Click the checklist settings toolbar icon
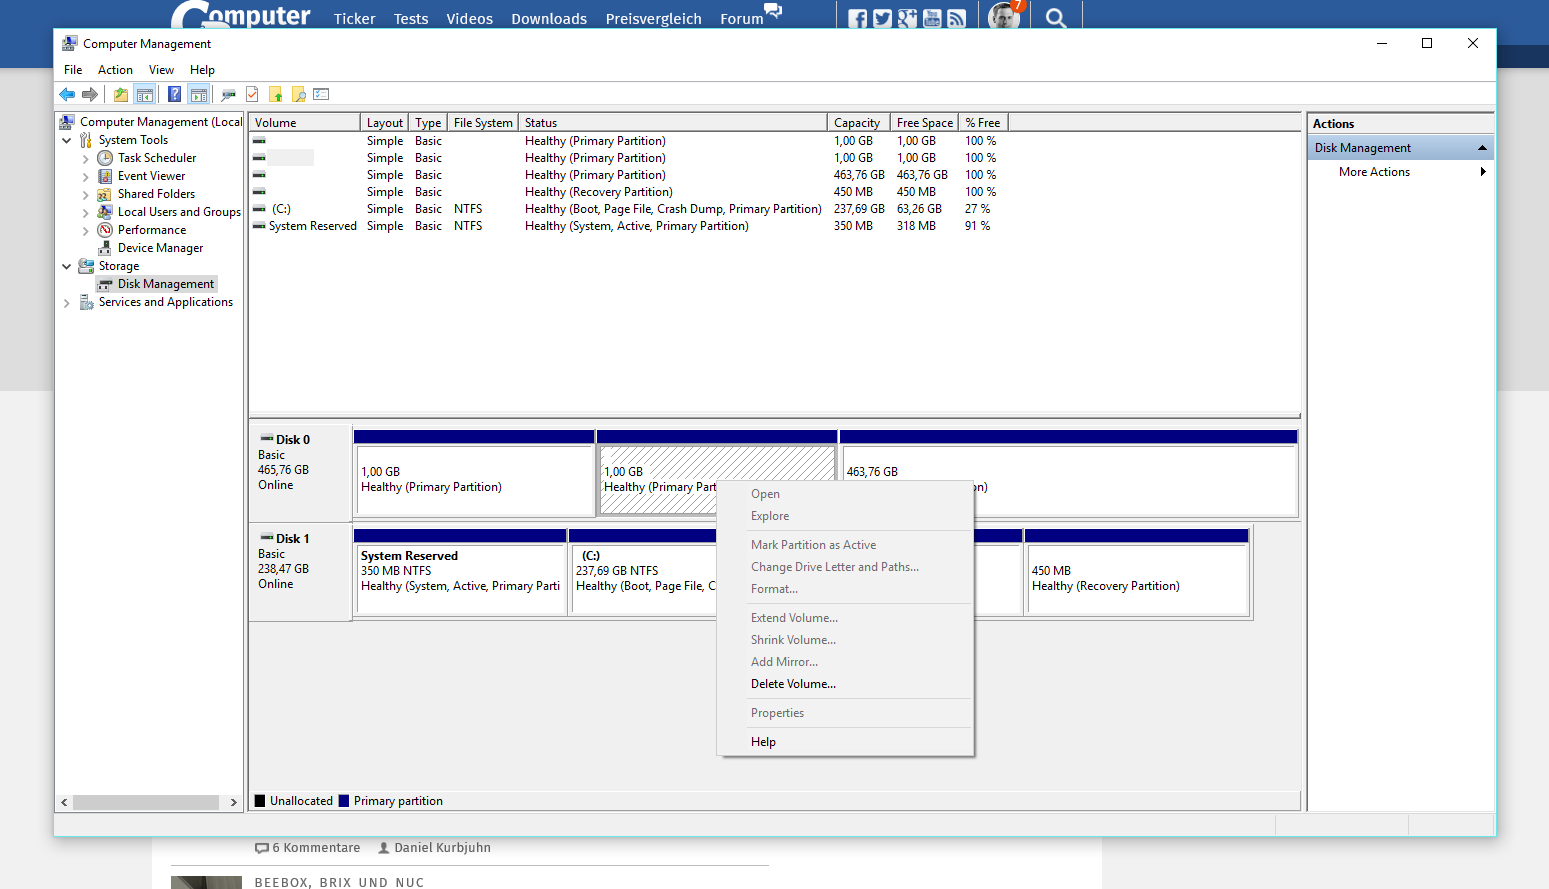The image size is (1549, 889). point(321,94)
